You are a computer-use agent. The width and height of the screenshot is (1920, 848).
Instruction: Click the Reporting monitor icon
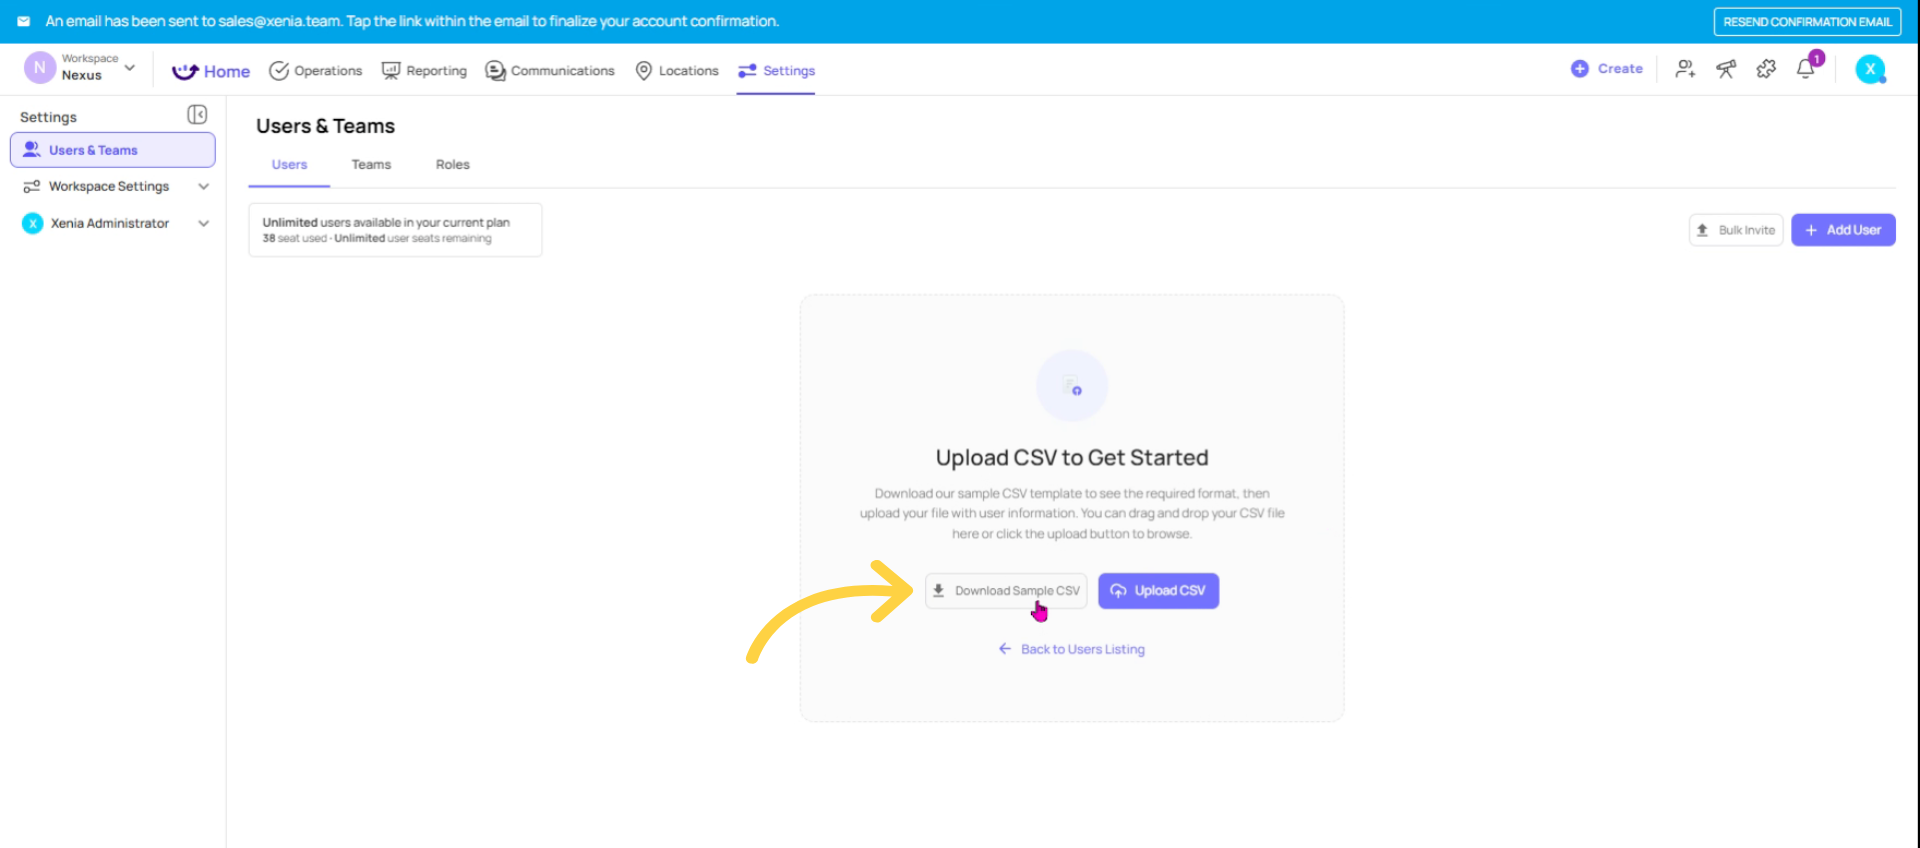point(390,70)
